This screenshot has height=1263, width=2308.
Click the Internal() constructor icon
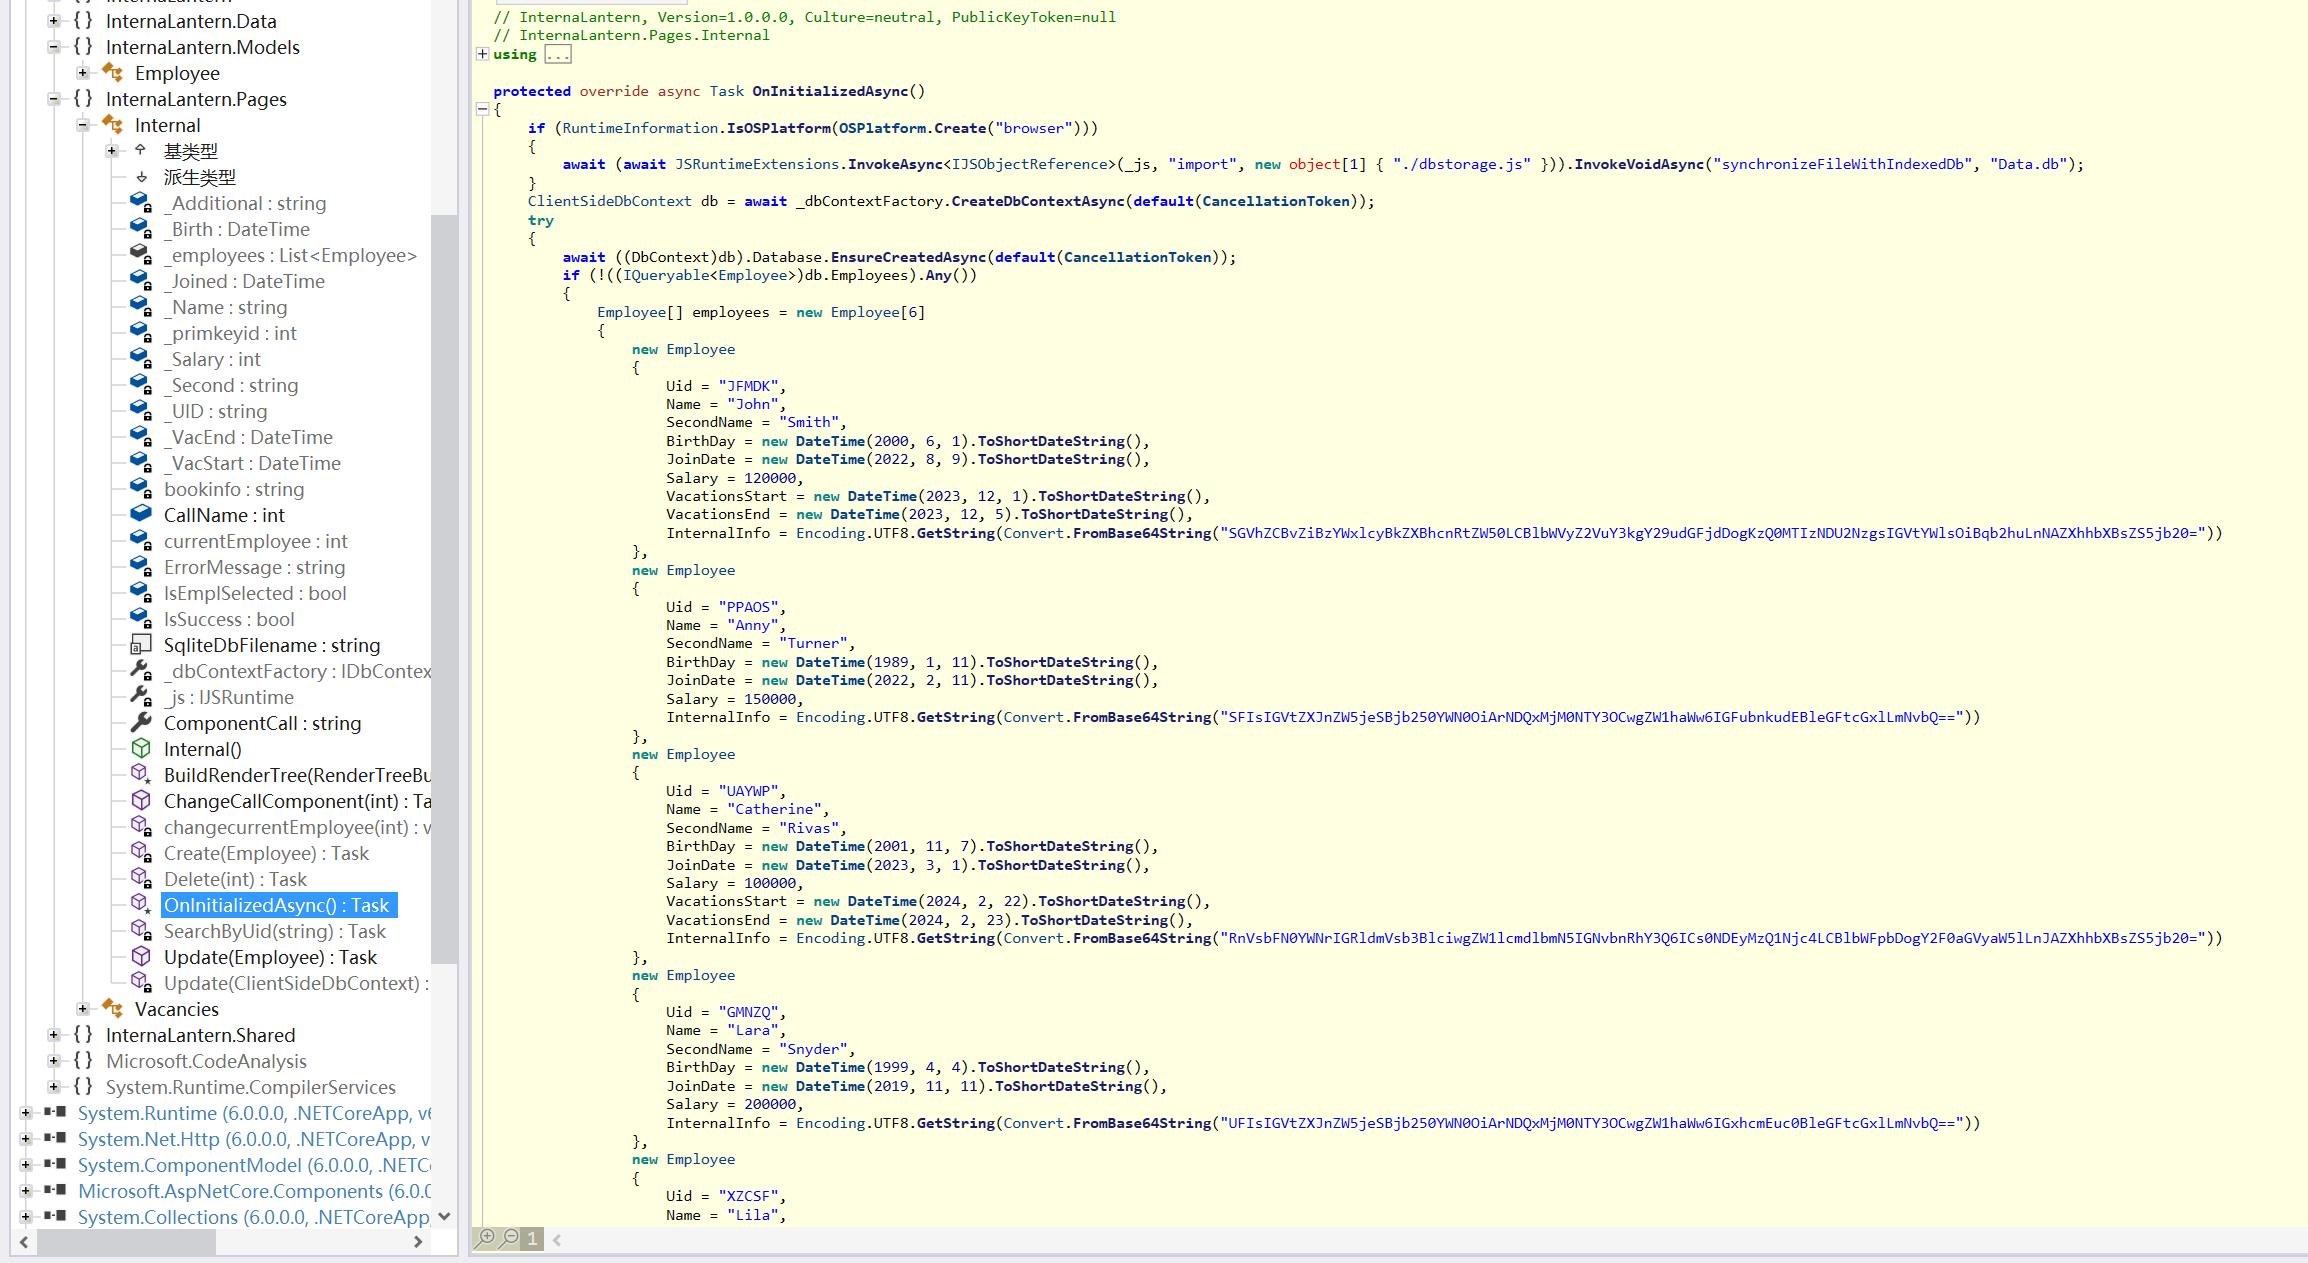(x=141, y=748)
